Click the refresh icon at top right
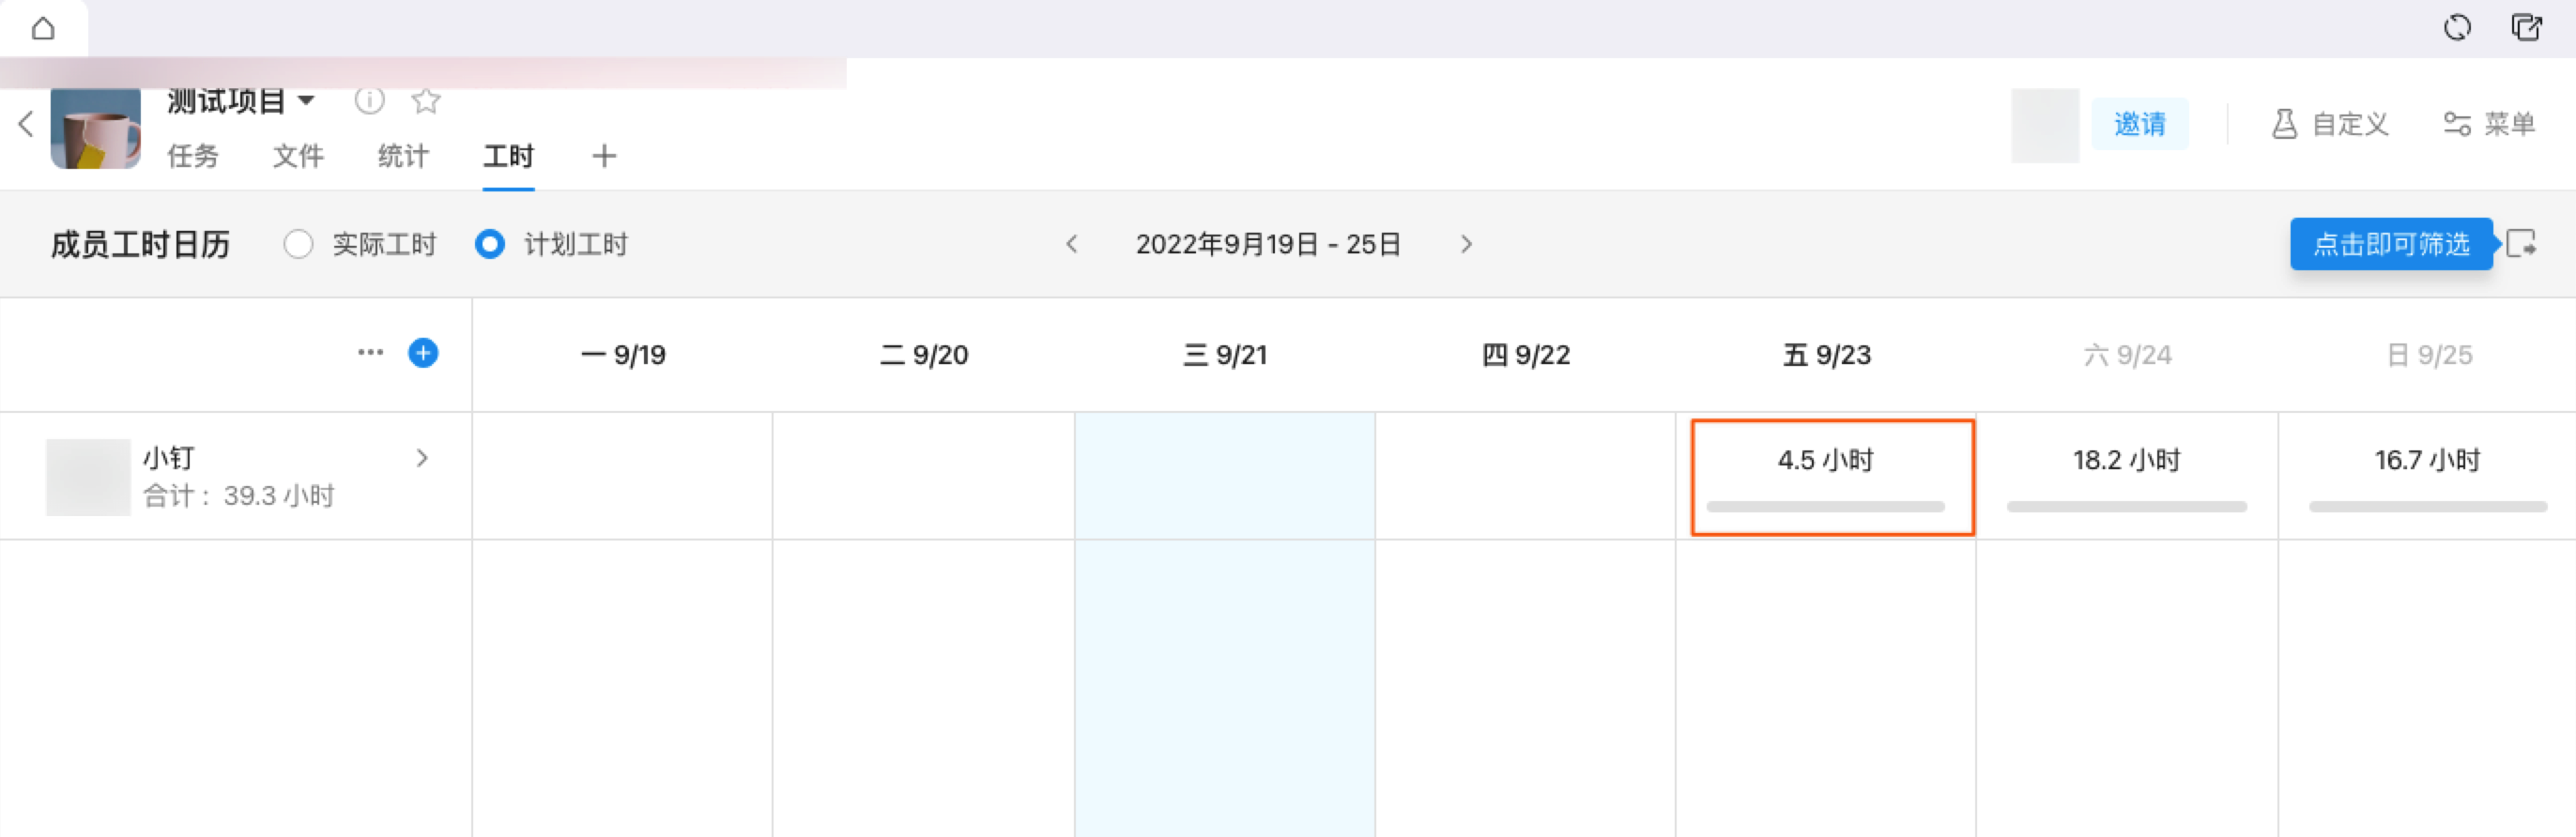 coord(2456,28)
